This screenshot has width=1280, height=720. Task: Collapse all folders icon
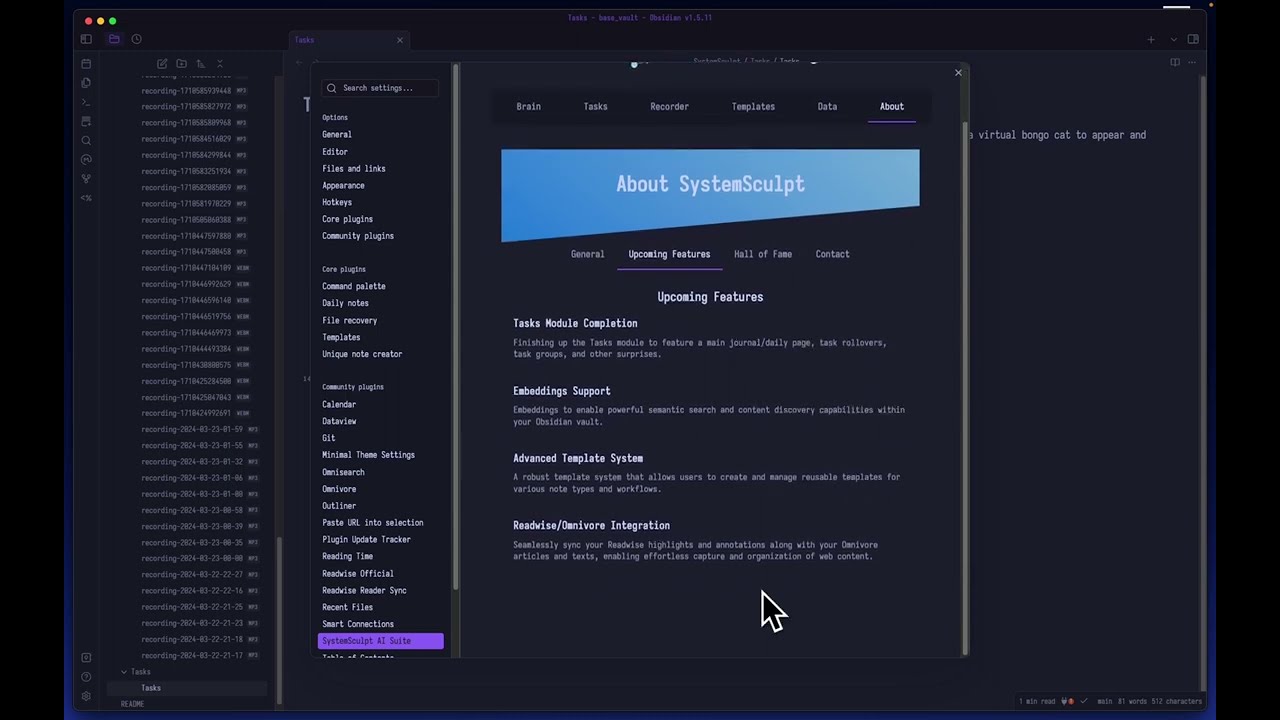tap(220, 64)
